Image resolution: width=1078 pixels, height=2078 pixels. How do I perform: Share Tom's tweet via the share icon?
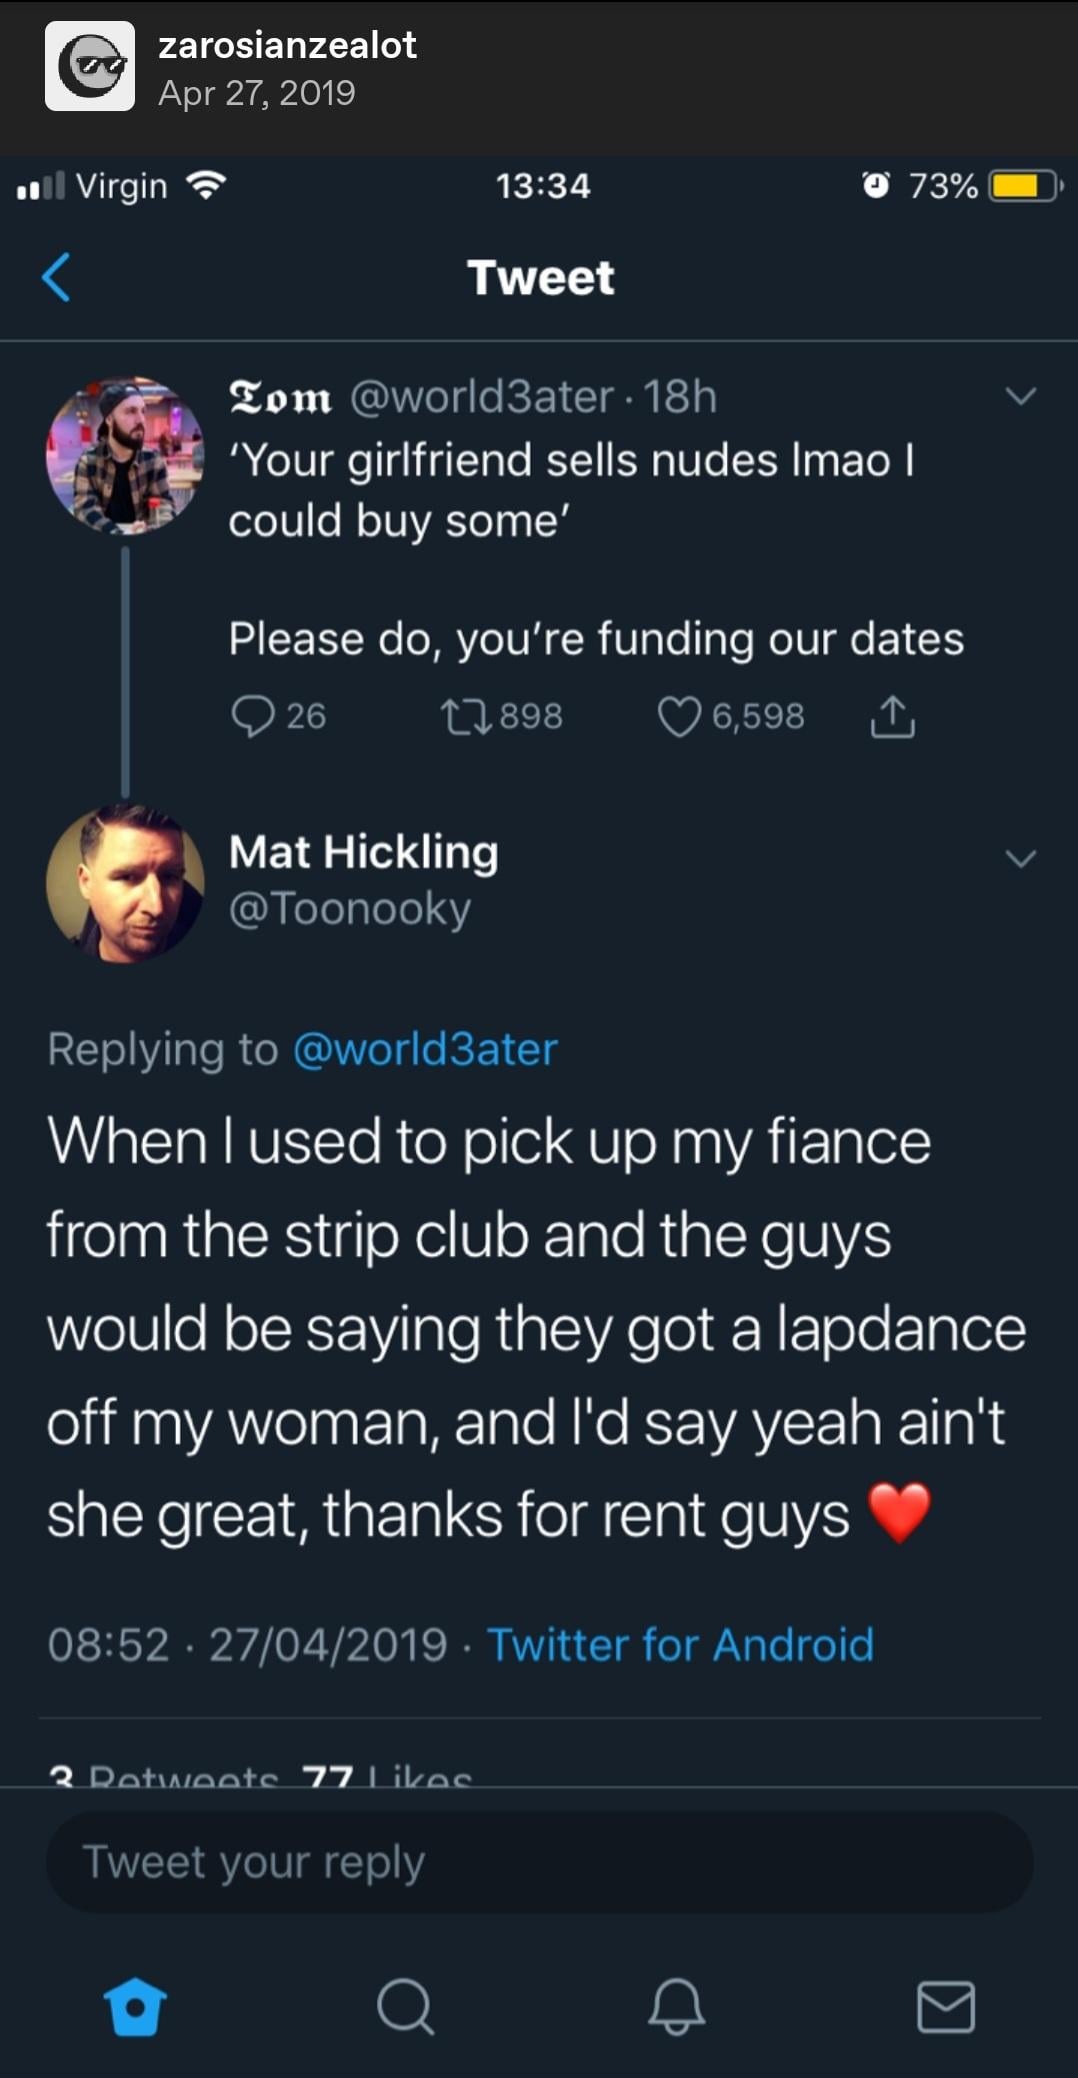892,716
